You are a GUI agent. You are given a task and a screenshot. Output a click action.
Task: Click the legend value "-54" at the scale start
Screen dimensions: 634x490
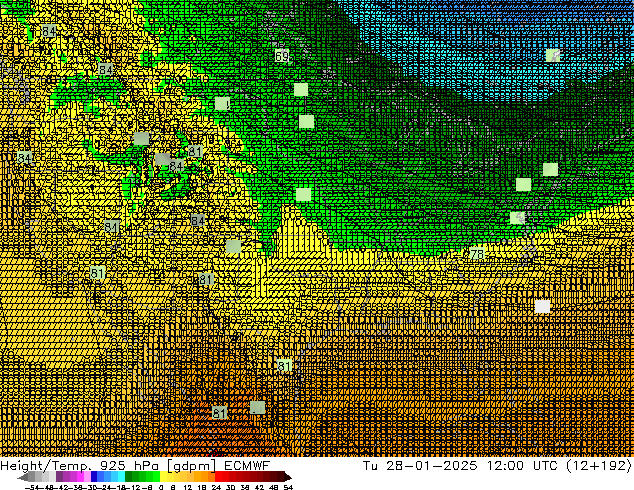[32, 487]
